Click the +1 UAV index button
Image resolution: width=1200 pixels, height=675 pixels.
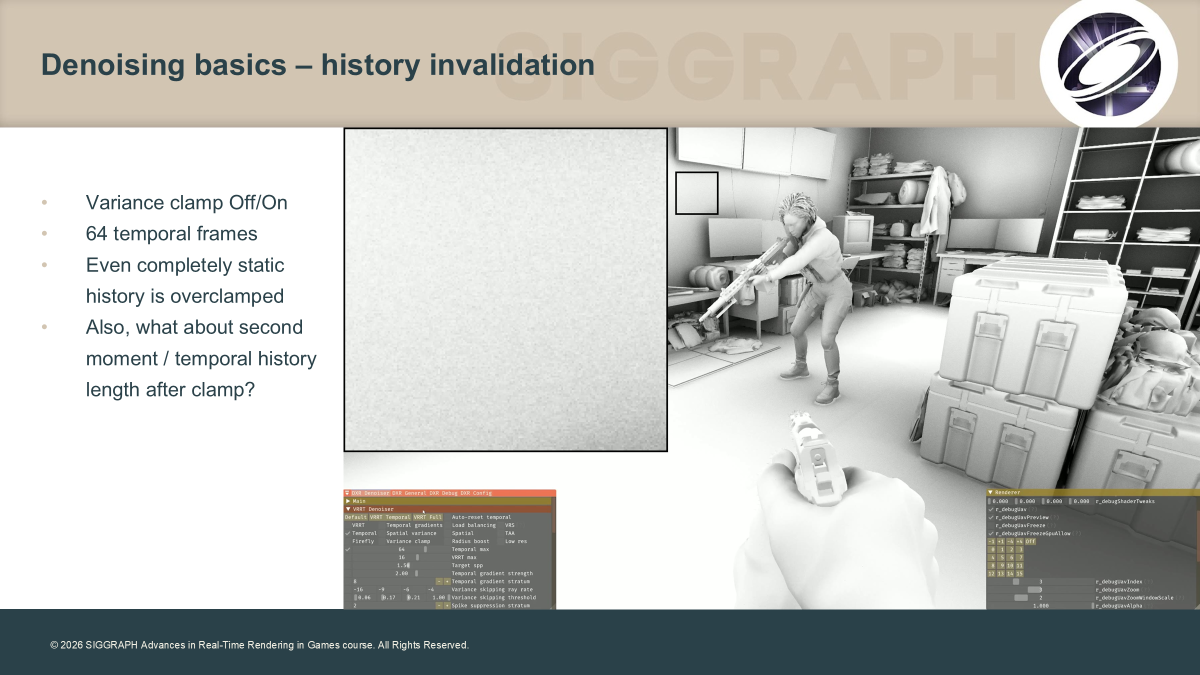[1001, 541]
